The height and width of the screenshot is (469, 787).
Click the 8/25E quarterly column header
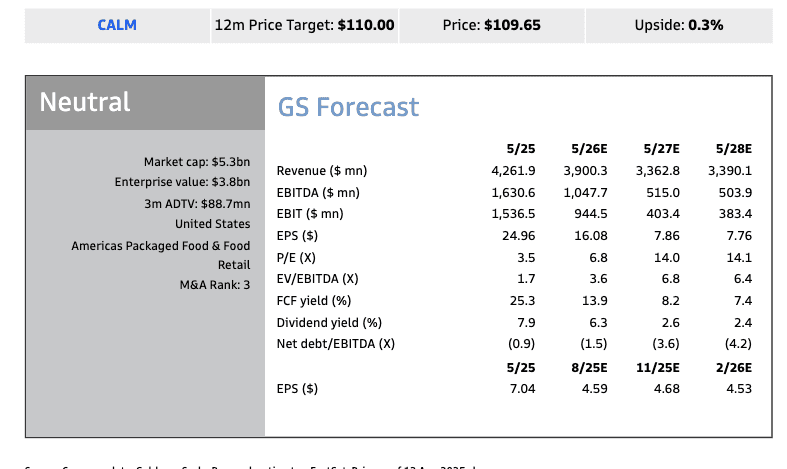[589, 367]
